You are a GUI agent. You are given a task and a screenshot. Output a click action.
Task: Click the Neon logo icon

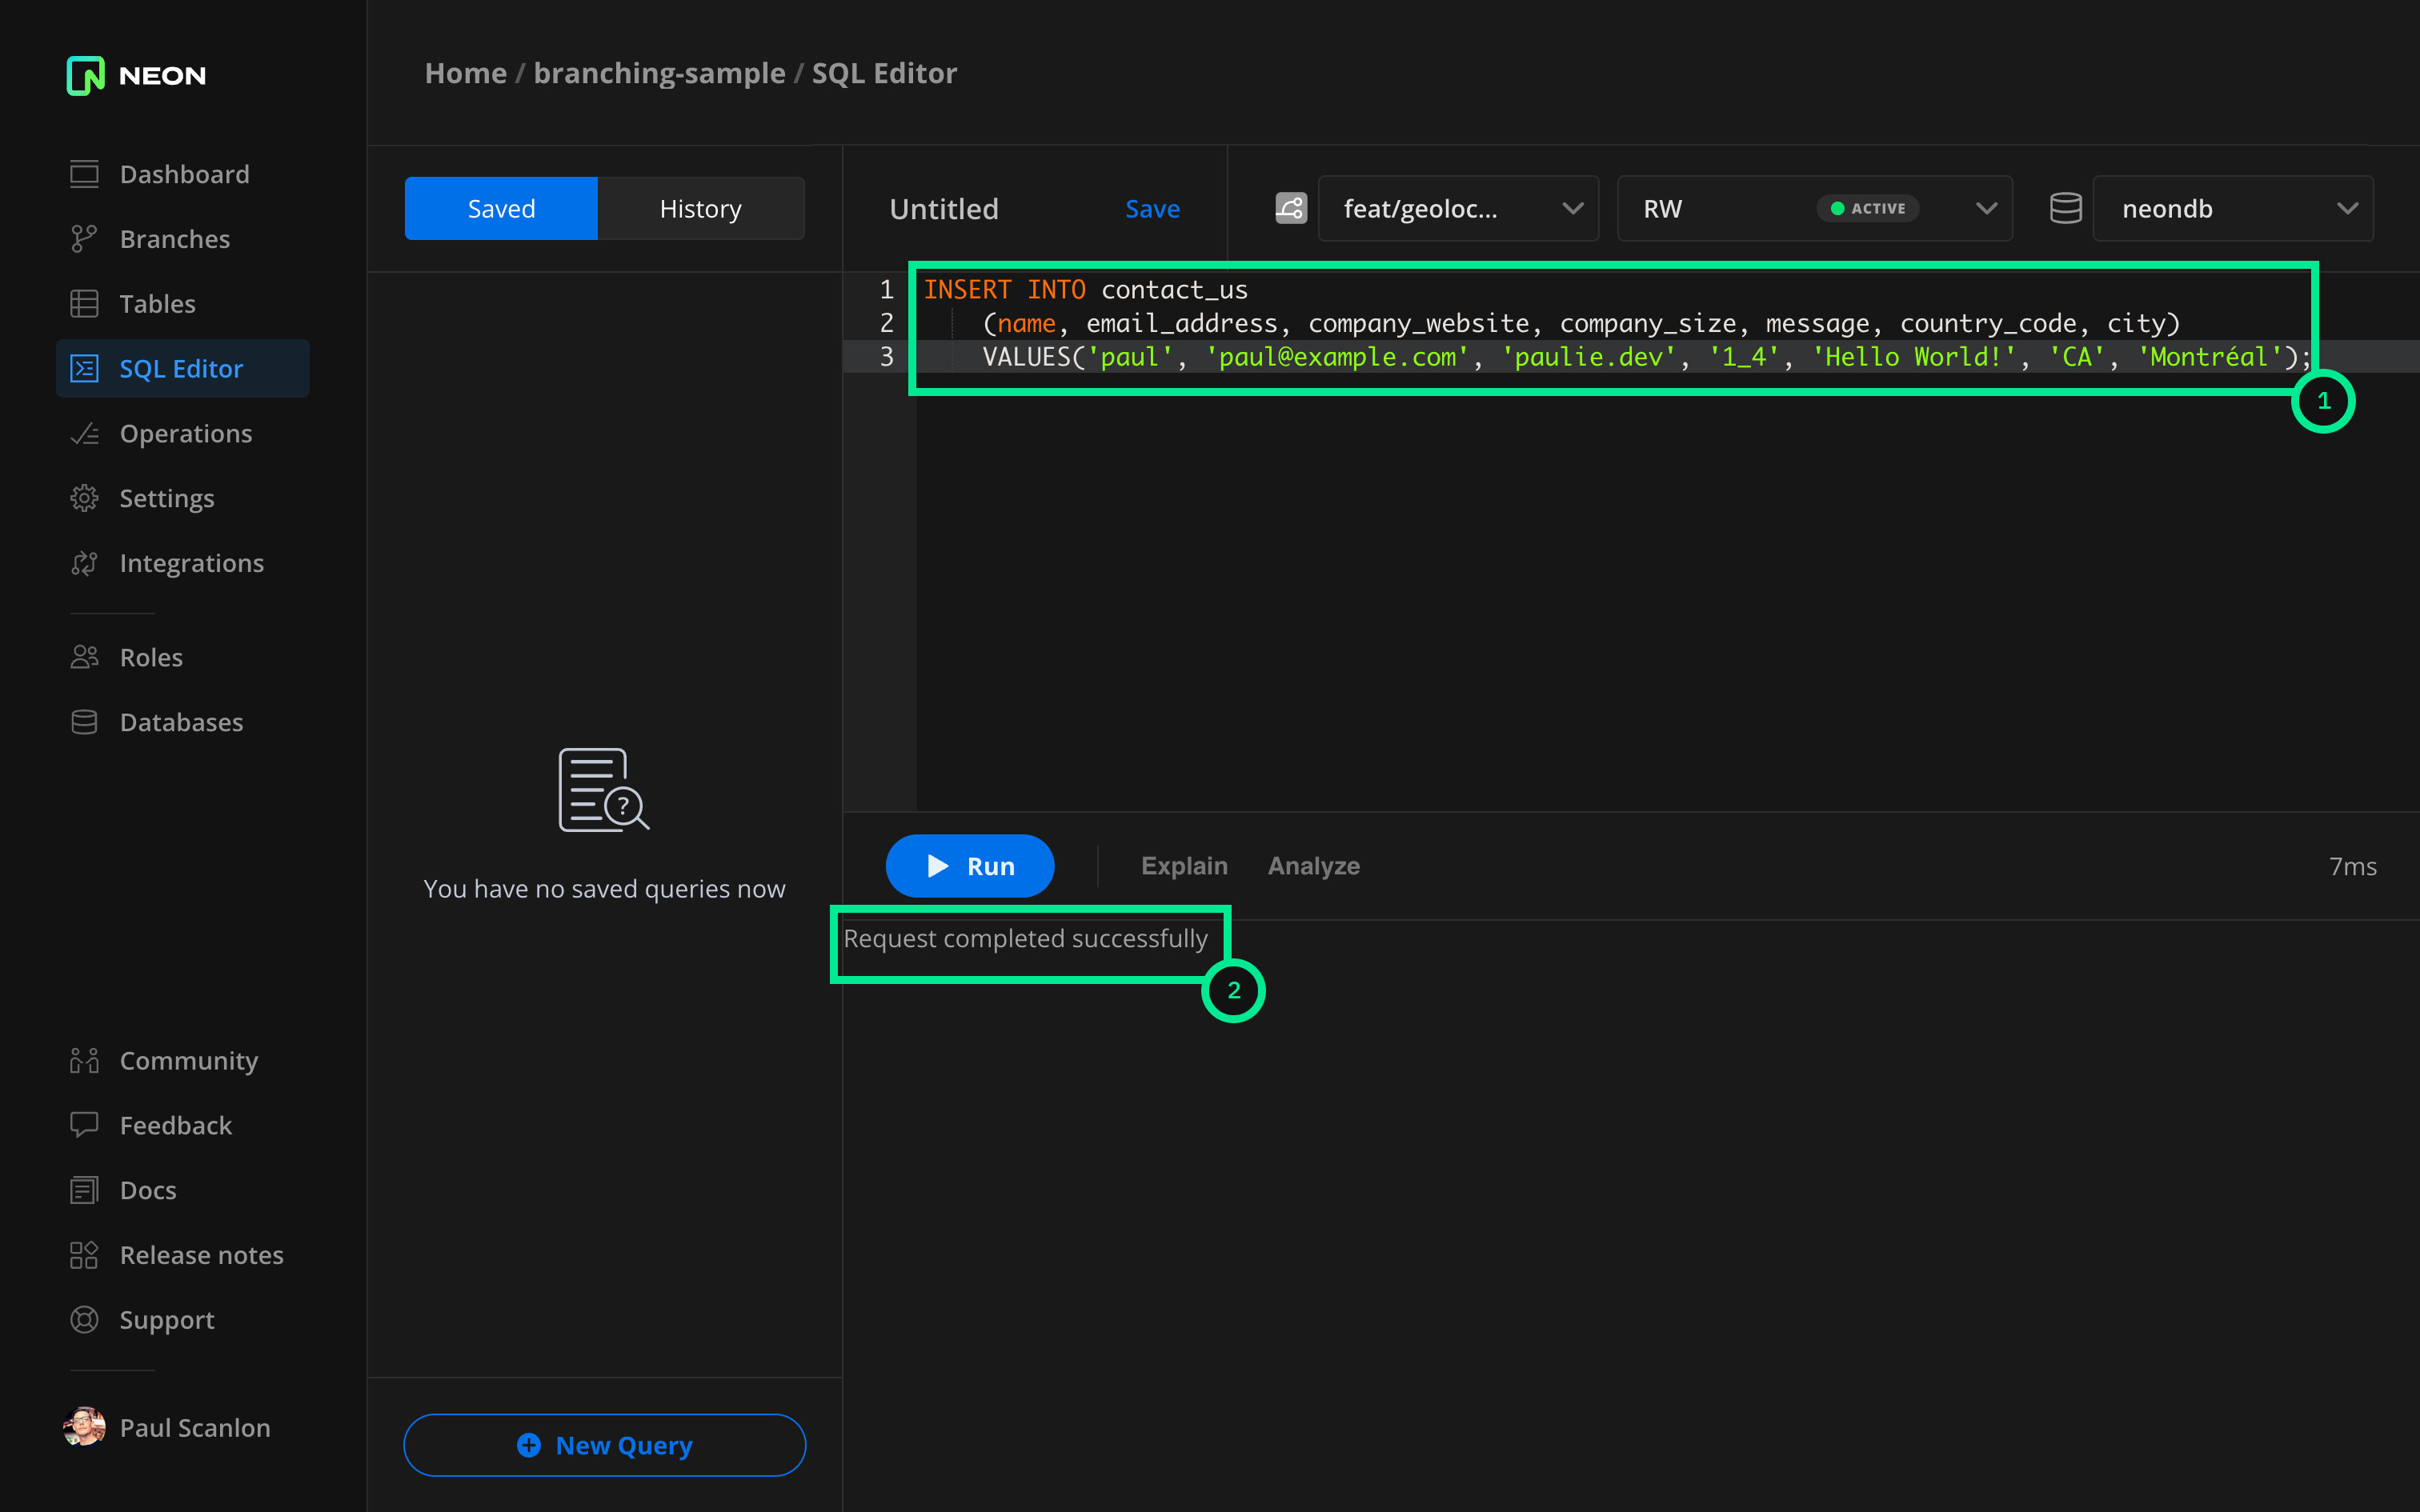click(x=85, y=75)
